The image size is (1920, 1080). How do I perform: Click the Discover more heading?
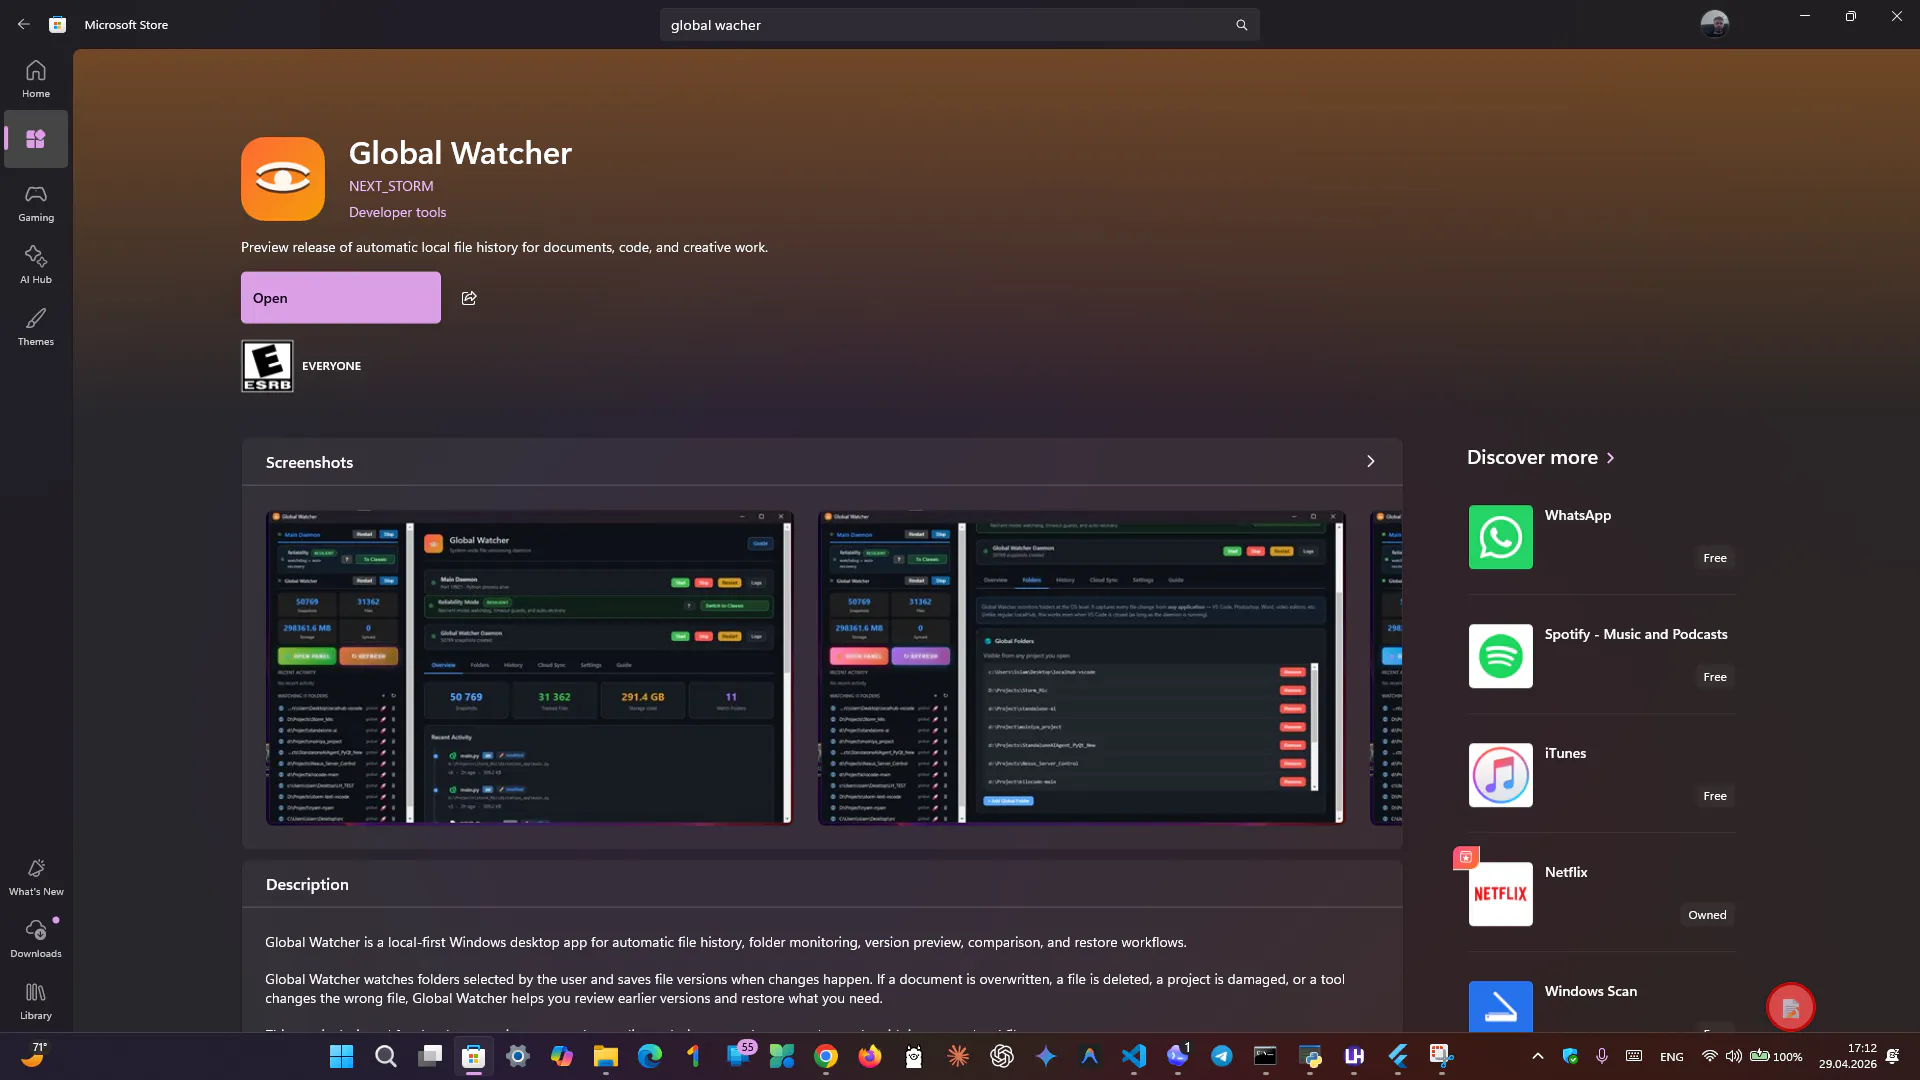pos(1532,458)
